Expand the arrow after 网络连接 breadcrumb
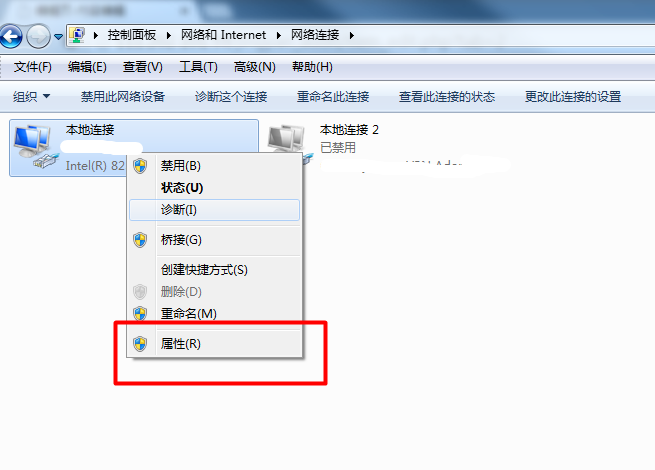 352,36
